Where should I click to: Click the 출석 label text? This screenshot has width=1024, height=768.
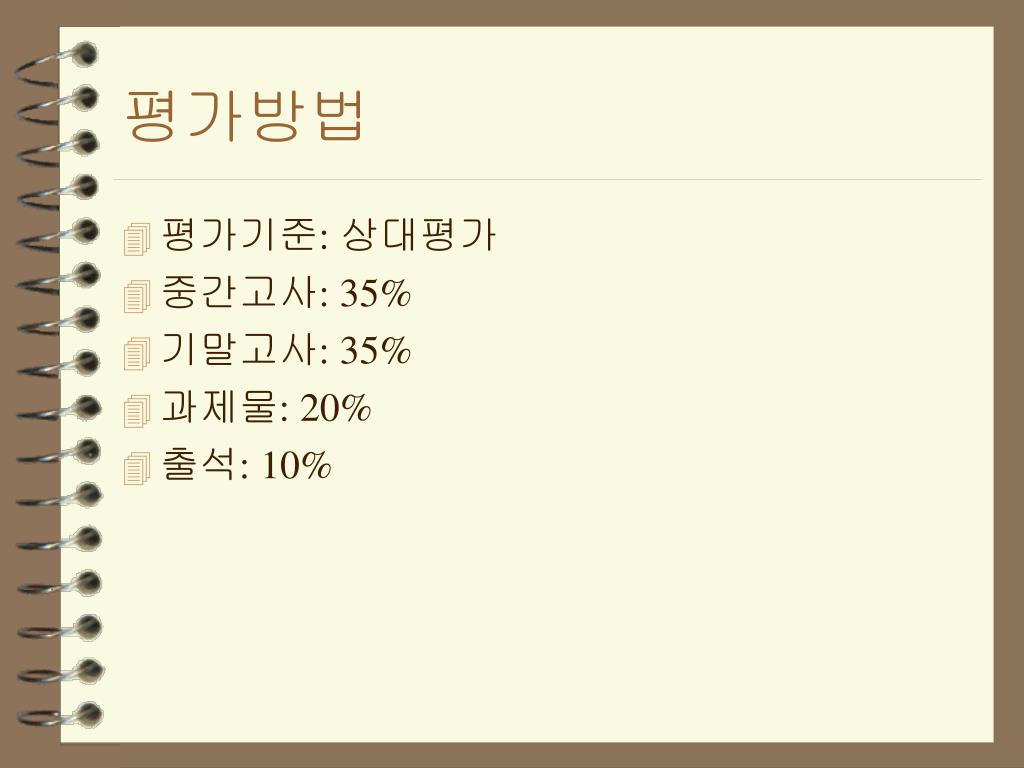pos(200,464)
